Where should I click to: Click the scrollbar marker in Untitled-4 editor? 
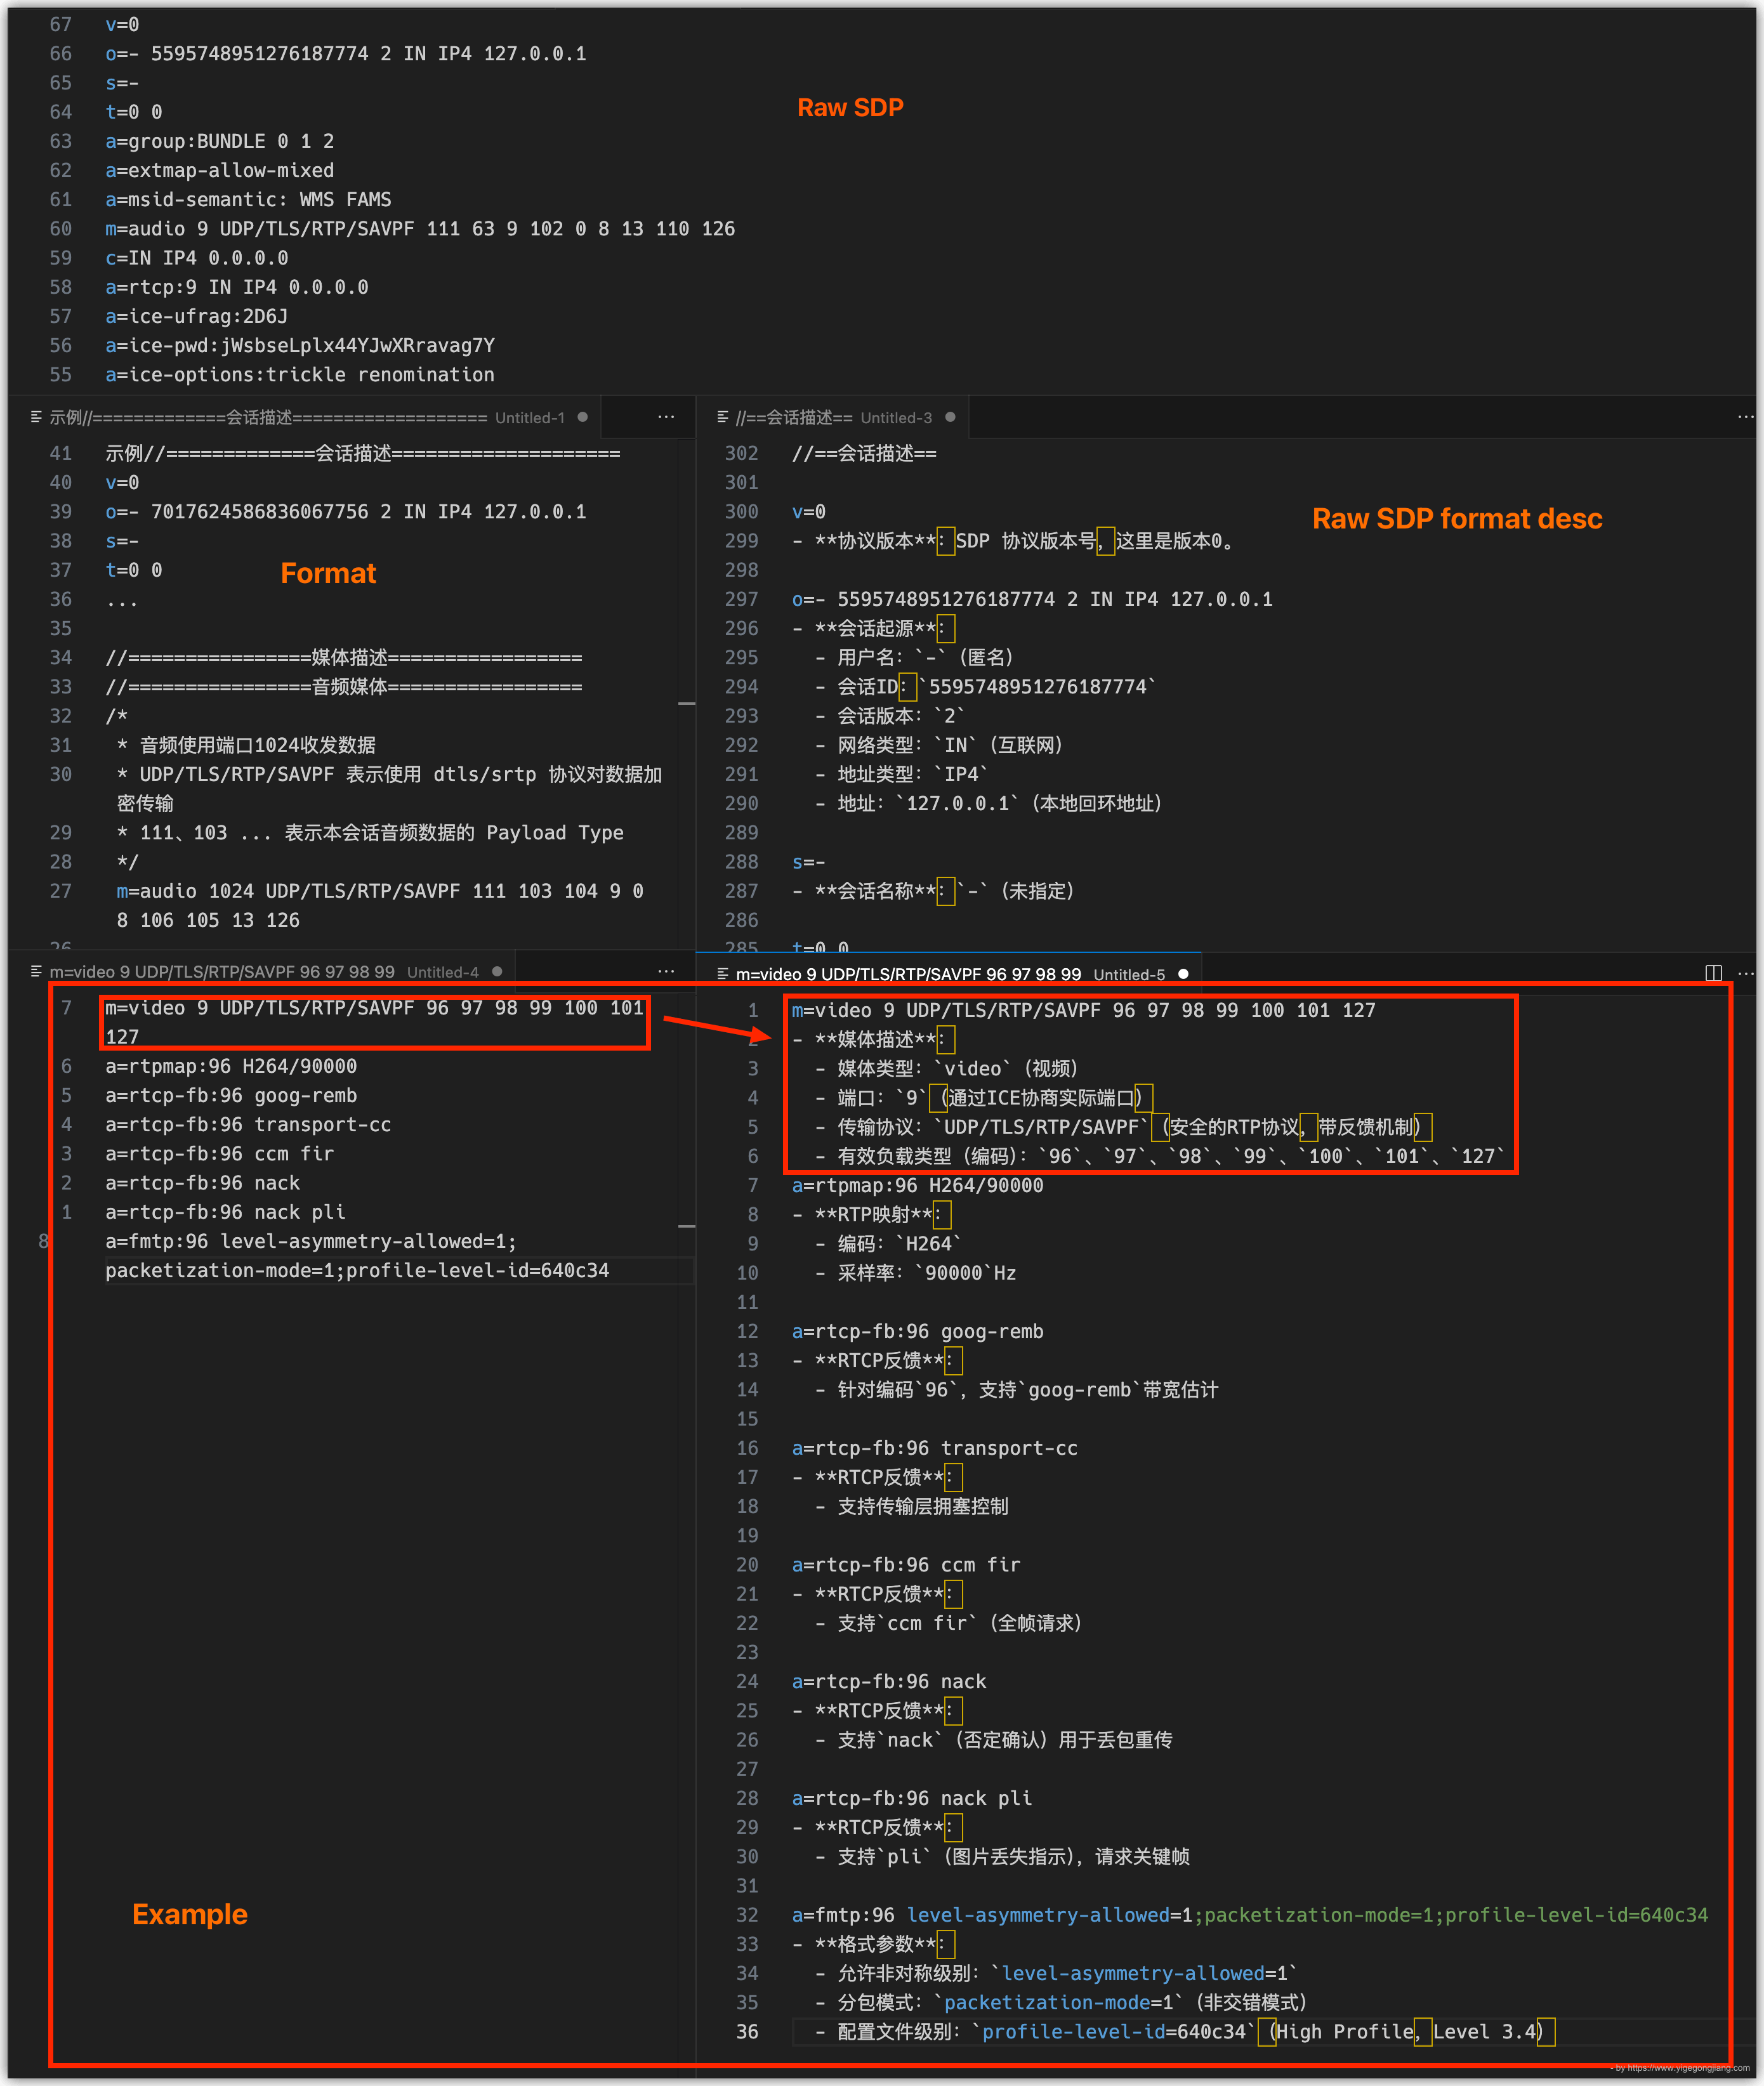[686, 1225]
